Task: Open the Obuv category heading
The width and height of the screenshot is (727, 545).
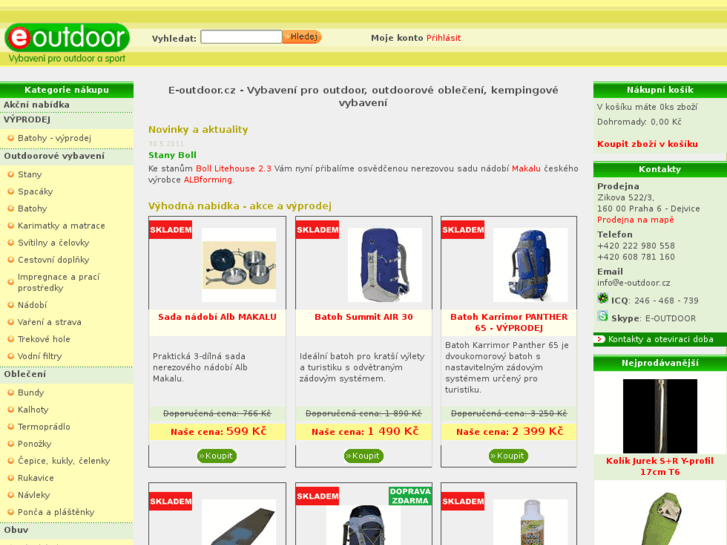Action: coord(16,530)
